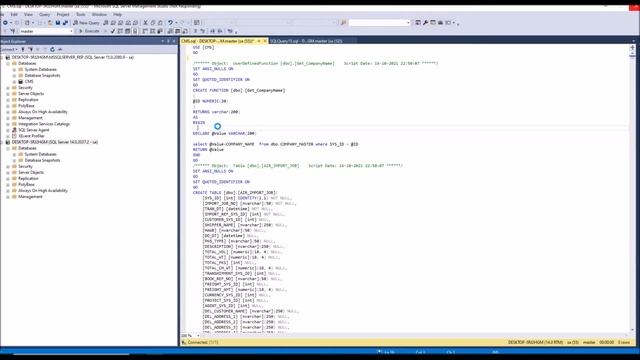Click the Cut scissors icon

tap(145, 23)
